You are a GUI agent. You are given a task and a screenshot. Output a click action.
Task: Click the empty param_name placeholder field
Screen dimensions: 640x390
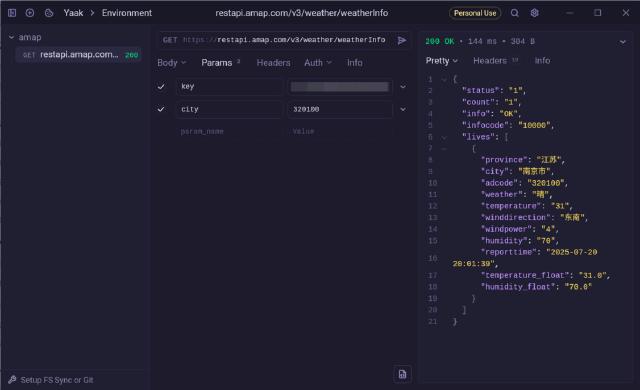pyautogui.click(x=229, y=131)
